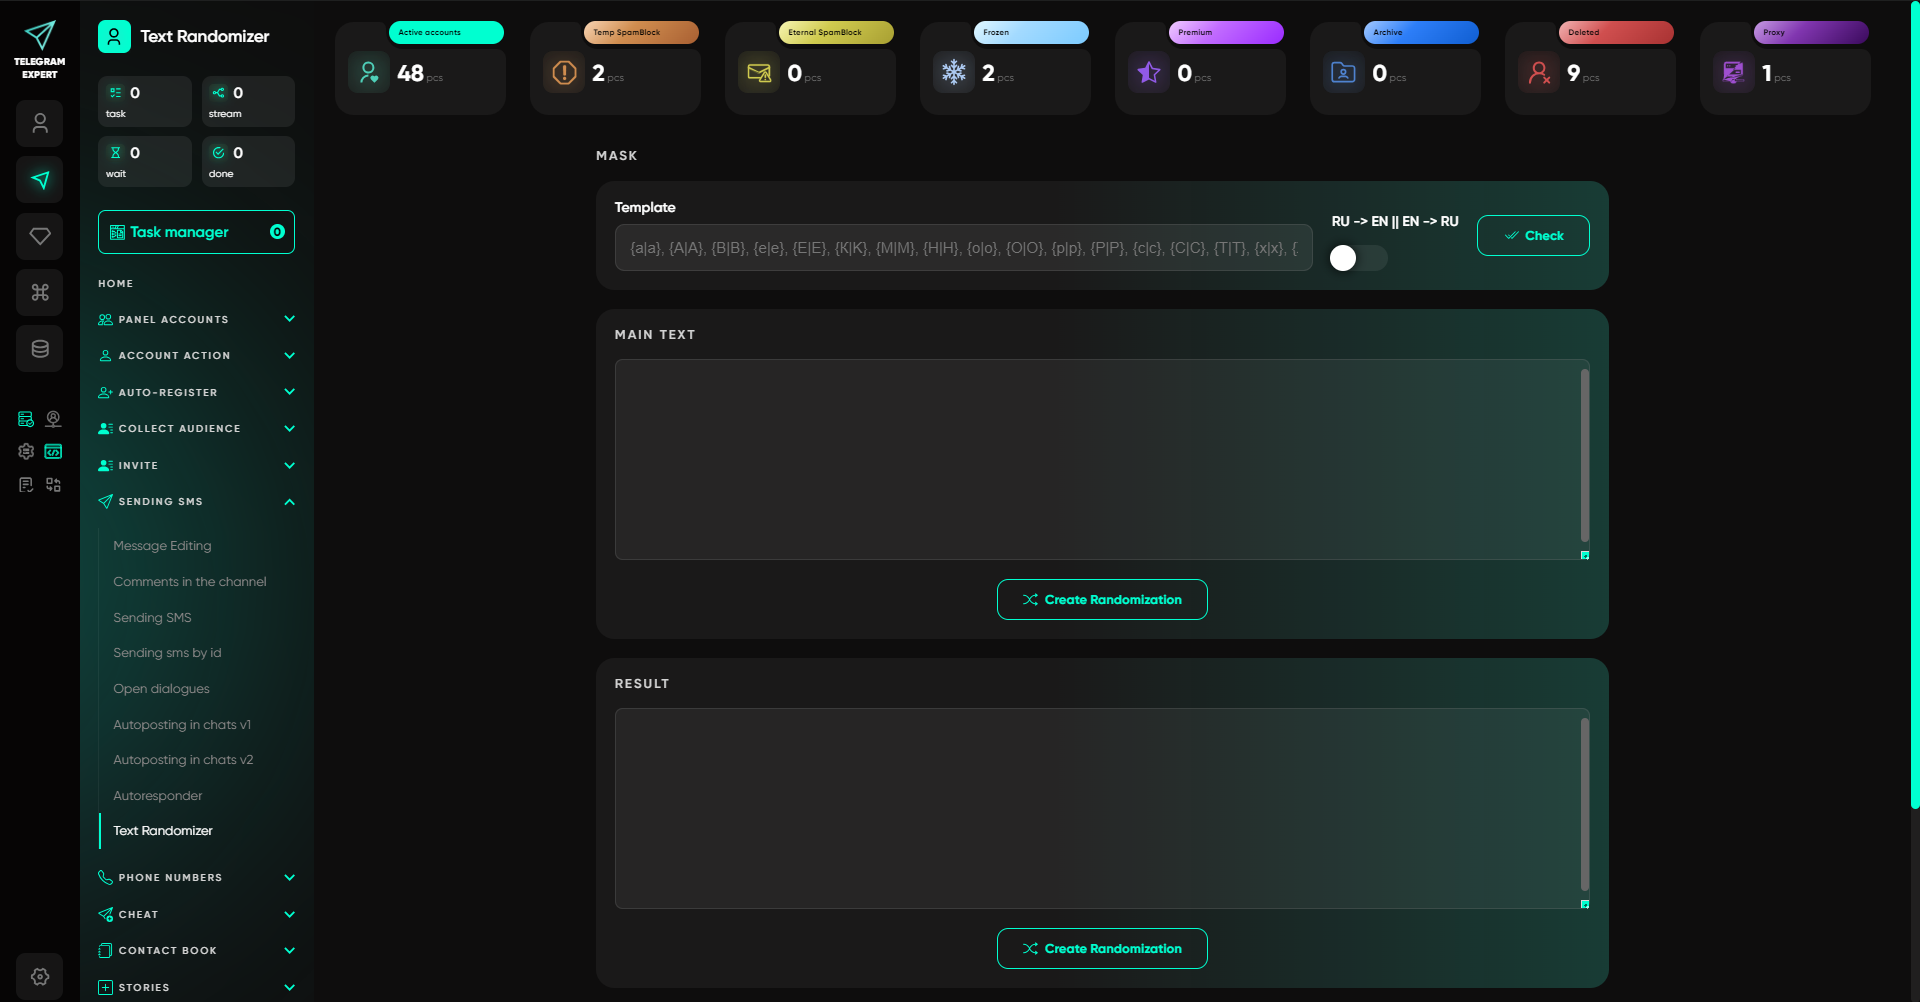The width and height of the screenshot is (1920, 1002).
Task: Expand the PHONE NUMBERS section
Action: (x=196, y=877)
